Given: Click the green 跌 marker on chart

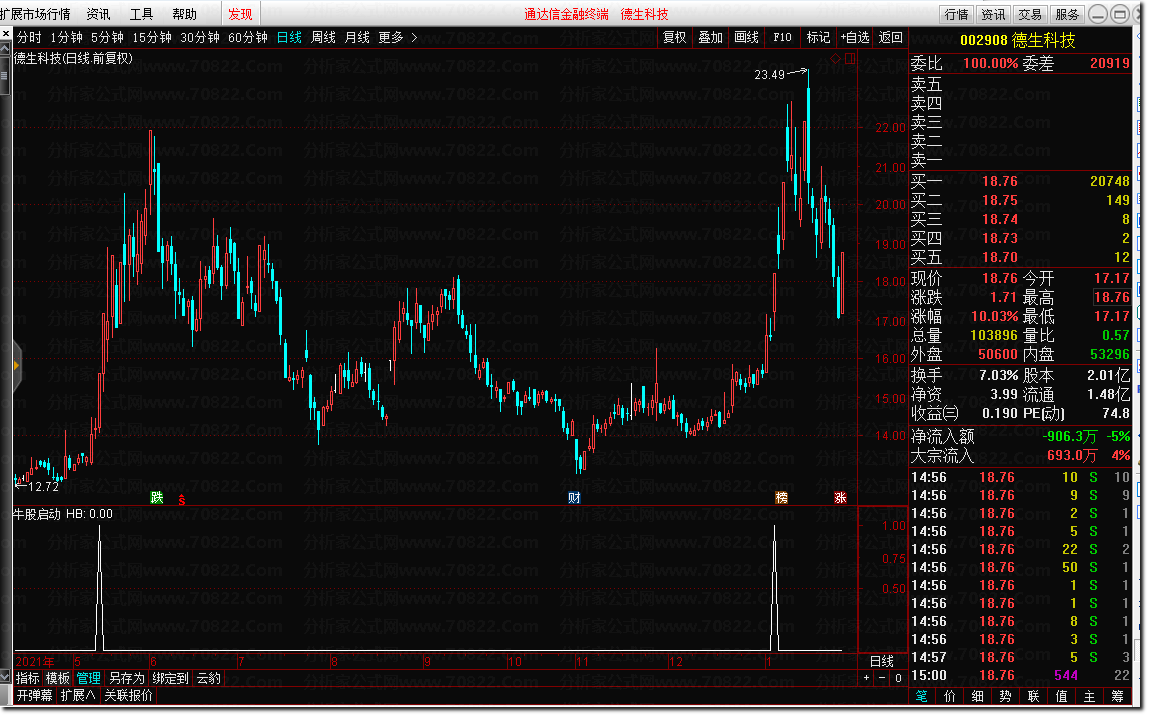Looking at the screenshot, I should point(157,498).
